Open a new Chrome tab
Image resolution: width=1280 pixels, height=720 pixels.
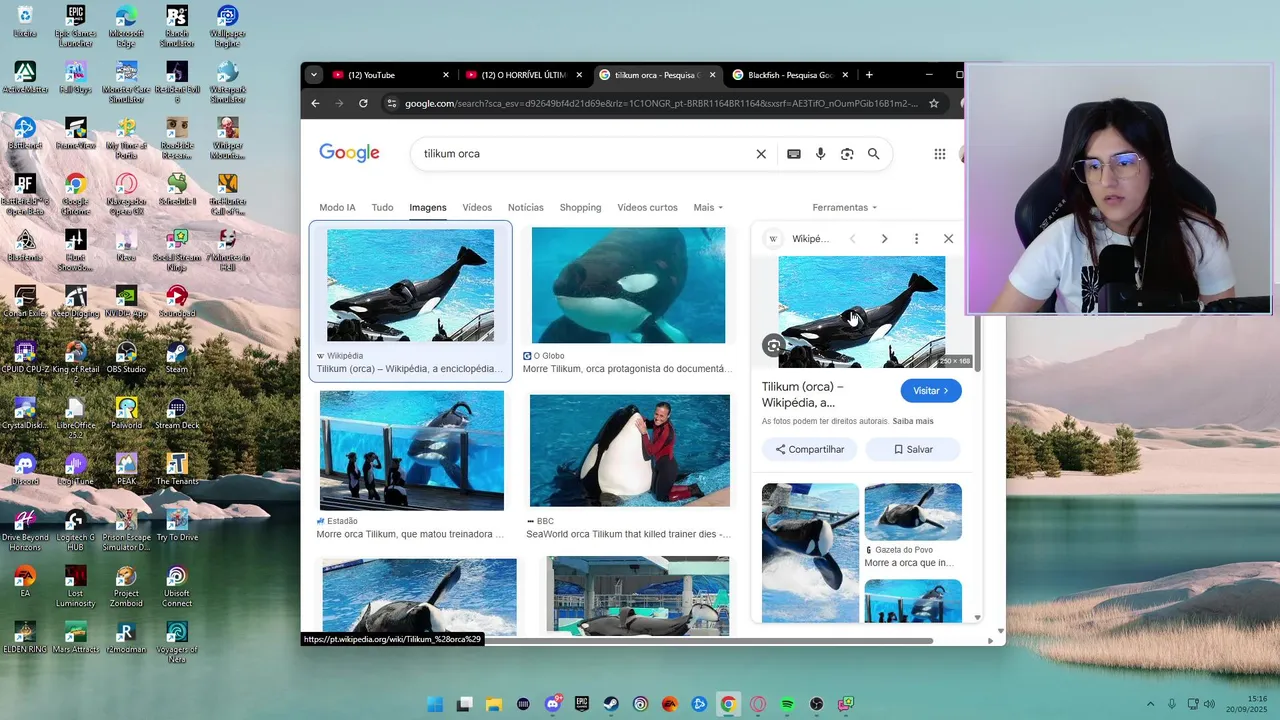click(869, 75)
